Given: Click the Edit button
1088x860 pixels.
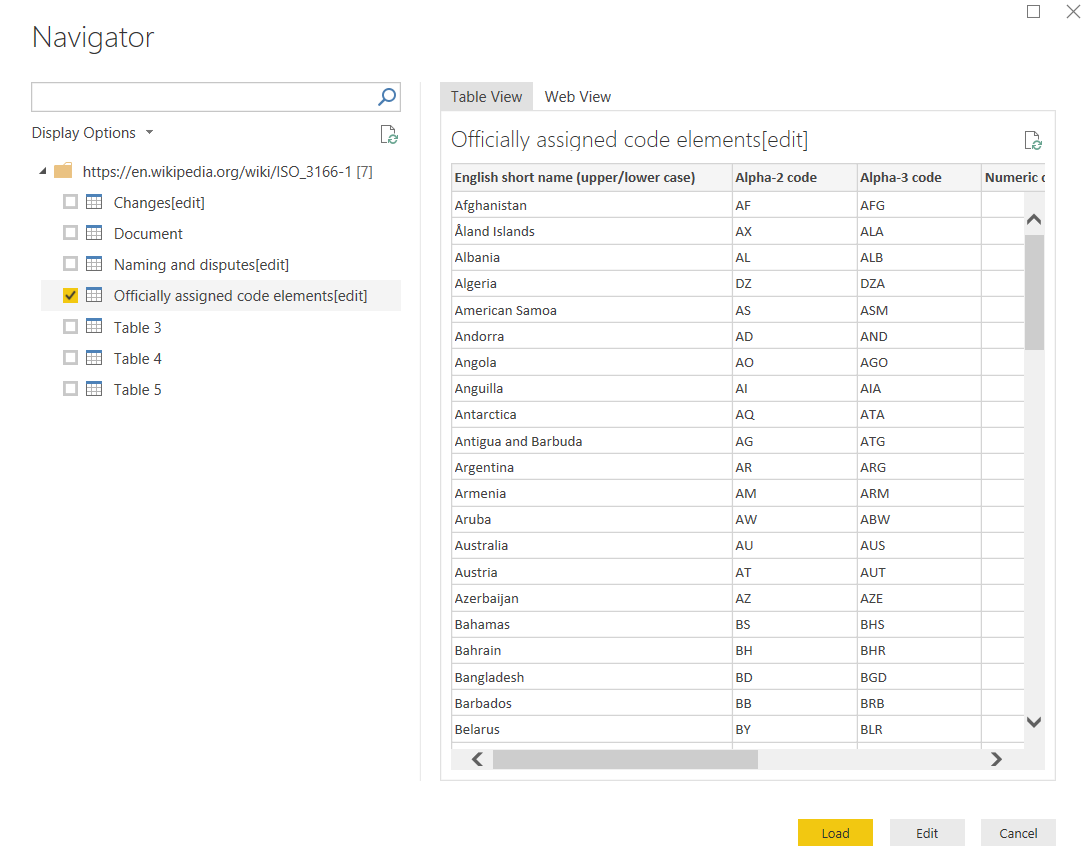Looking at the screenshot, I should [927, 833].
